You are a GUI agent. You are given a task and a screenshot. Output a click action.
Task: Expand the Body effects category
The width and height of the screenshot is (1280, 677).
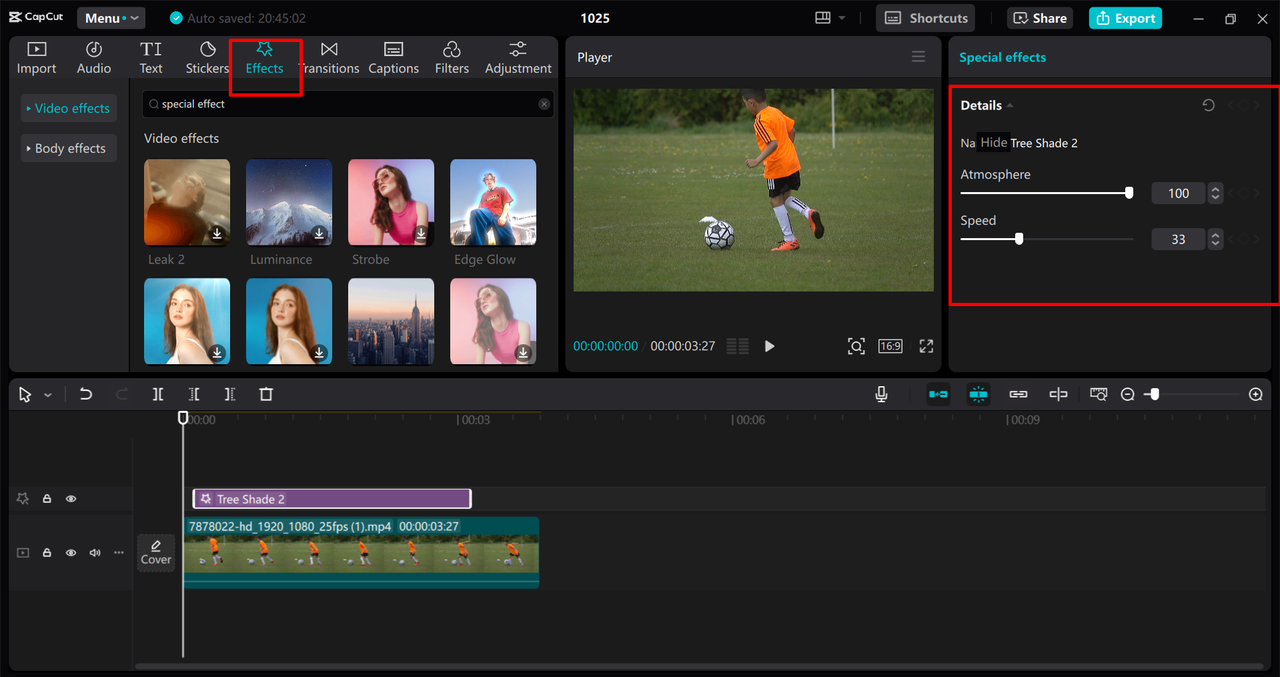[x=68, y=148]
